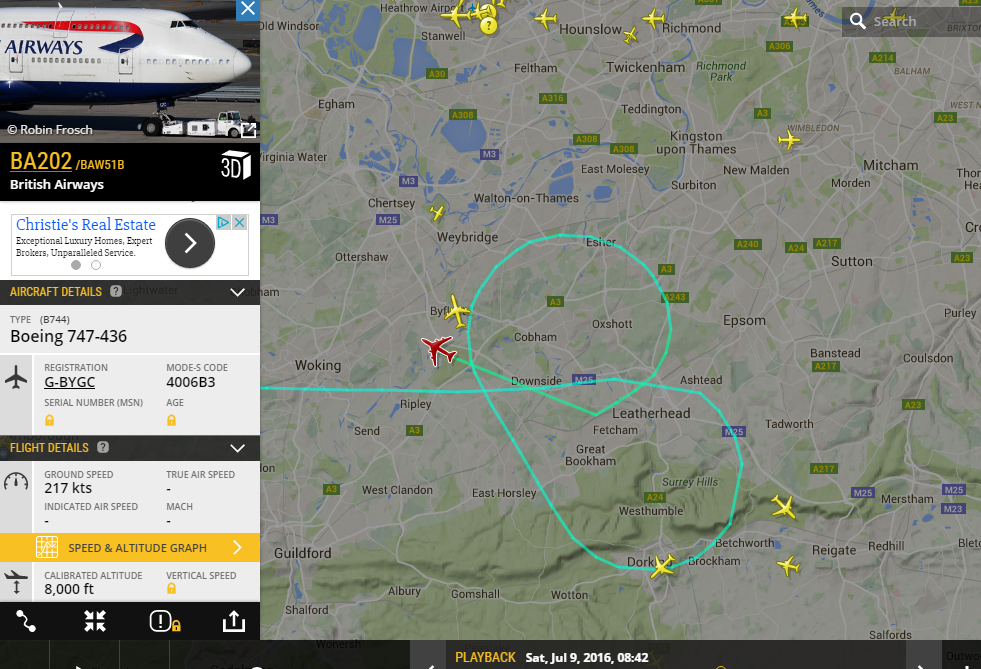Image resolution: width=981 pixels, height=669 pixels.
Task: Open the 3D view icon
Action: pyautogui.click(x=236, y=165)
